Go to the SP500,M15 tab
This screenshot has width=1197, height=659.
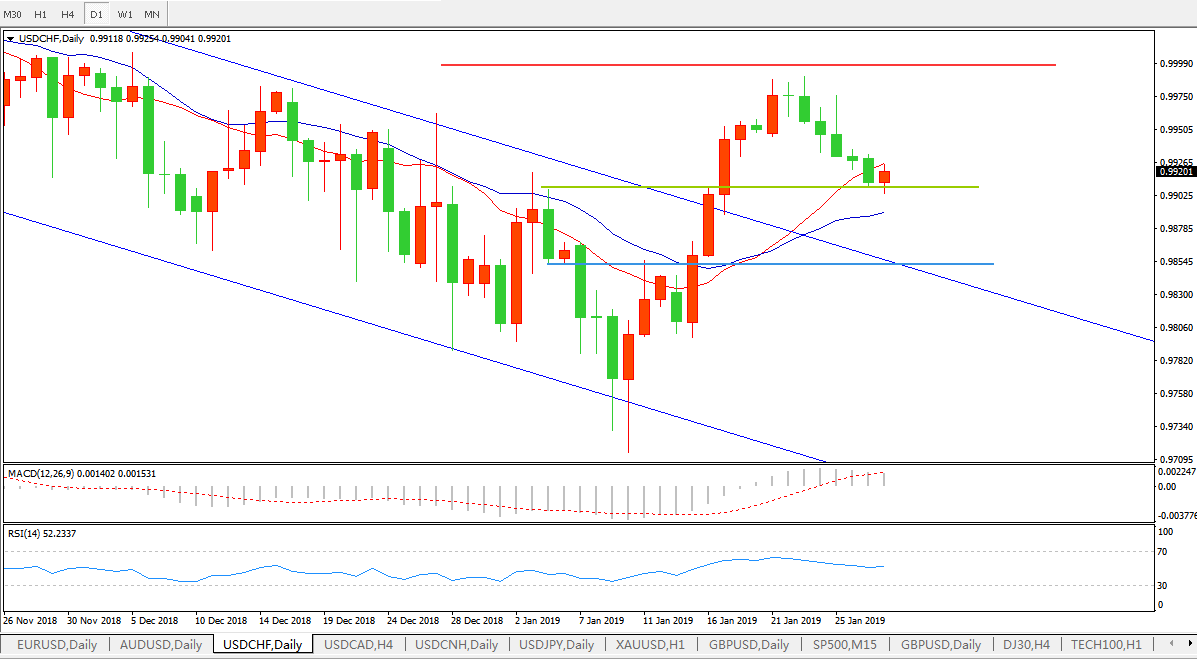[845, 644]
